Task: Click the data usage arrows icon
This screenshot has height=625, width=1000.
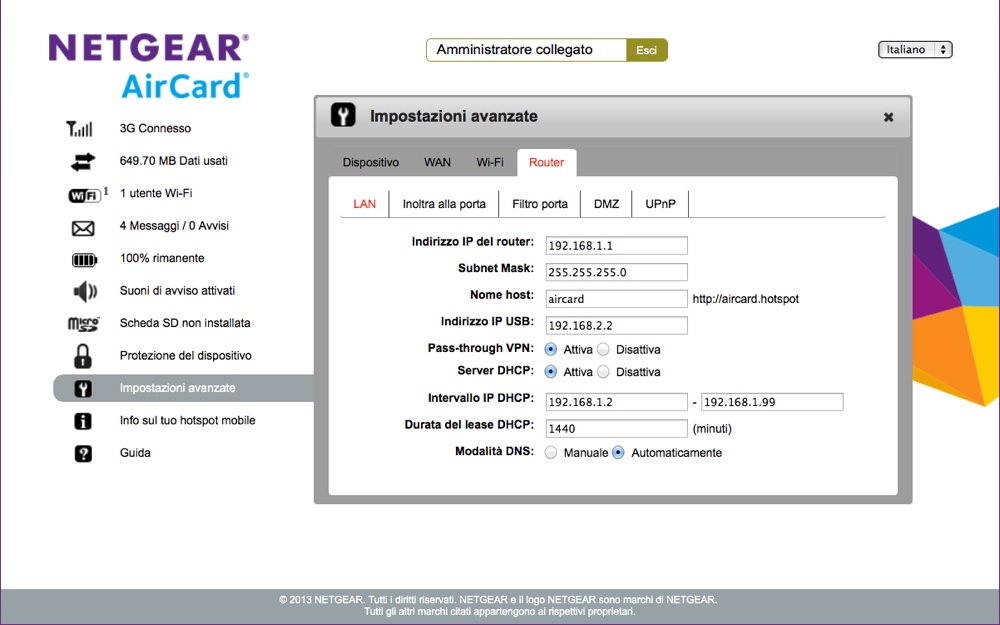Action: pos(82,162)
